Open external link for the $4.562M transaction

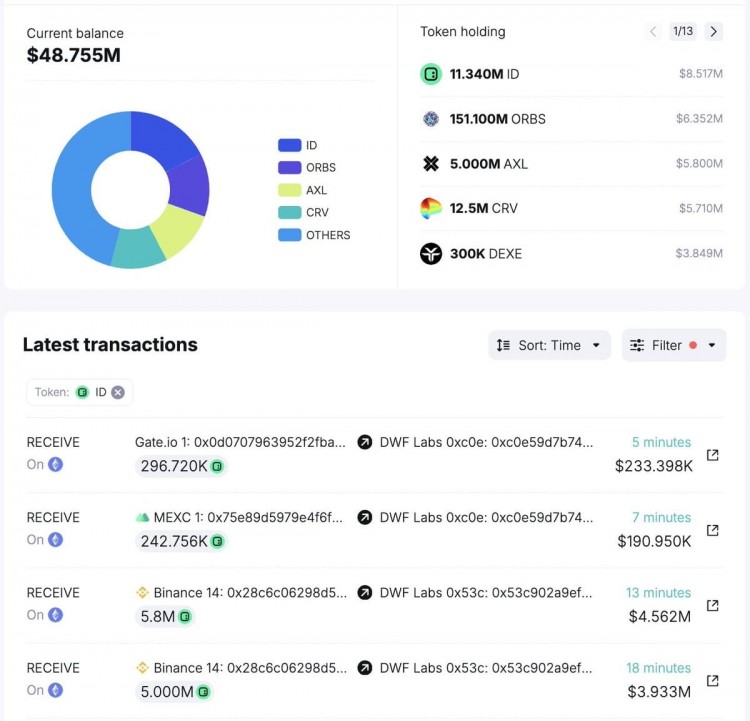712,605
